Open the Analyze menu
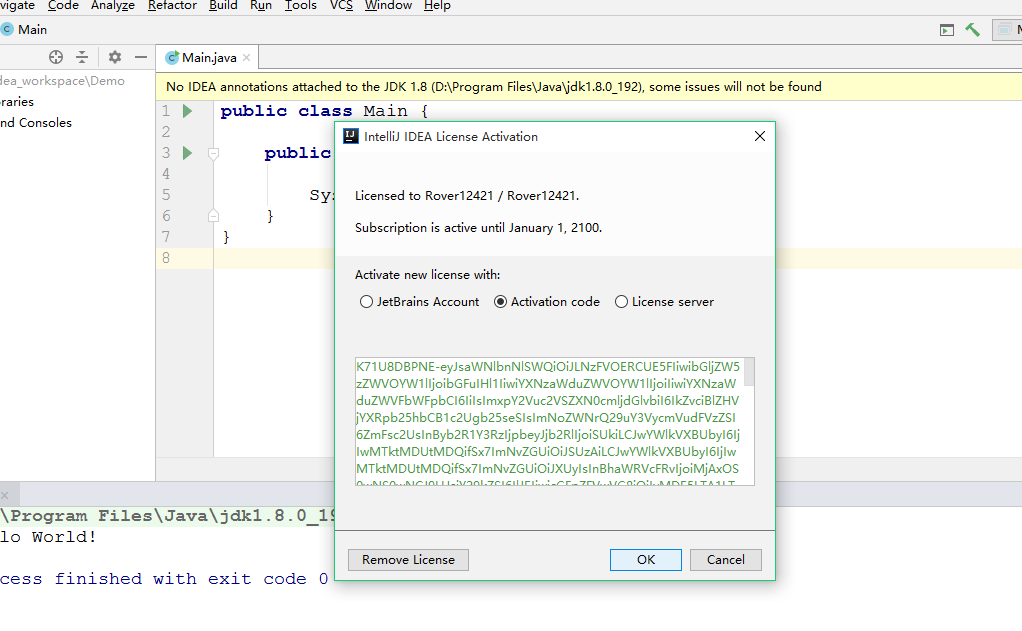The width and height of the screenshot is (1022, 631). [x=113, y=6]
